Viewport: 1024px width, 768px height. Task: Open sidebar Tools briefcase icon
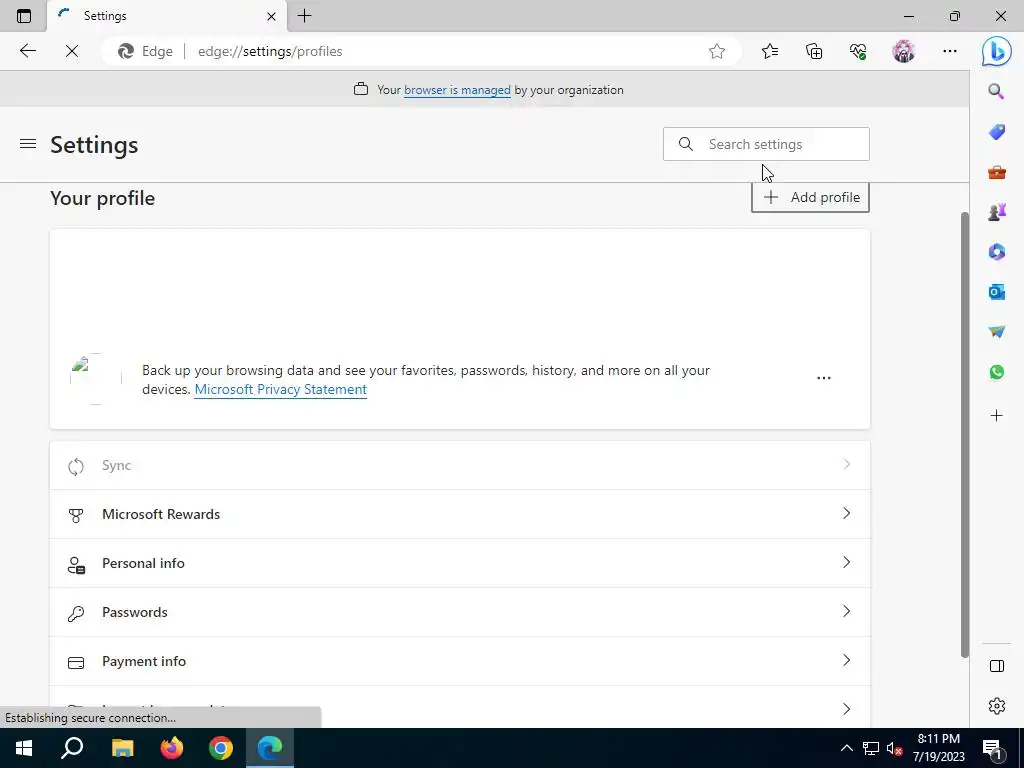coord(997,172)
